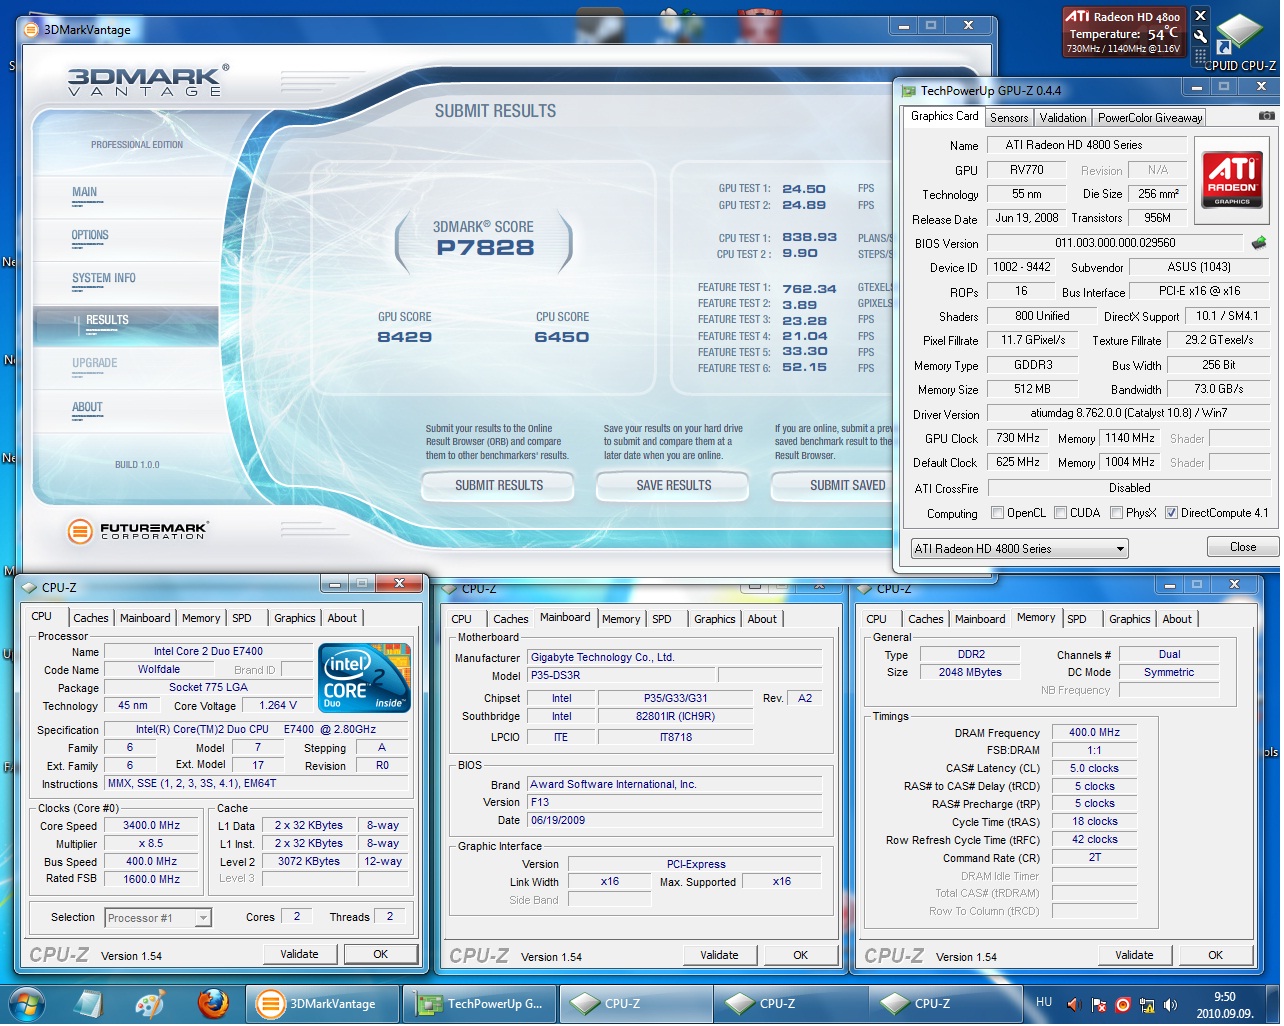Click the Notepad icon in taskbar
The height and width of the screenshot is (1026, 1284).
click(x=88, y=1003)
